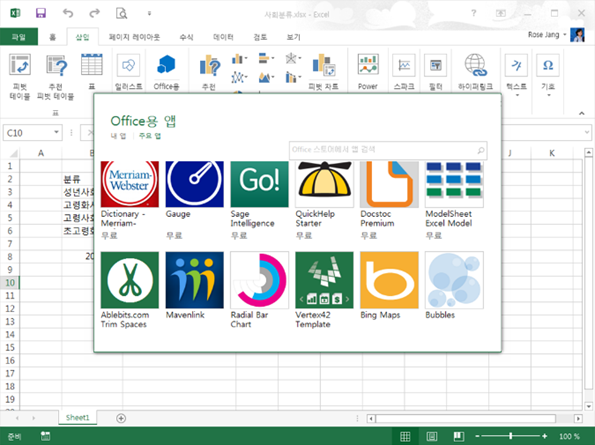Switch to Page Layout view in the status bar

[x=432, y=437]
